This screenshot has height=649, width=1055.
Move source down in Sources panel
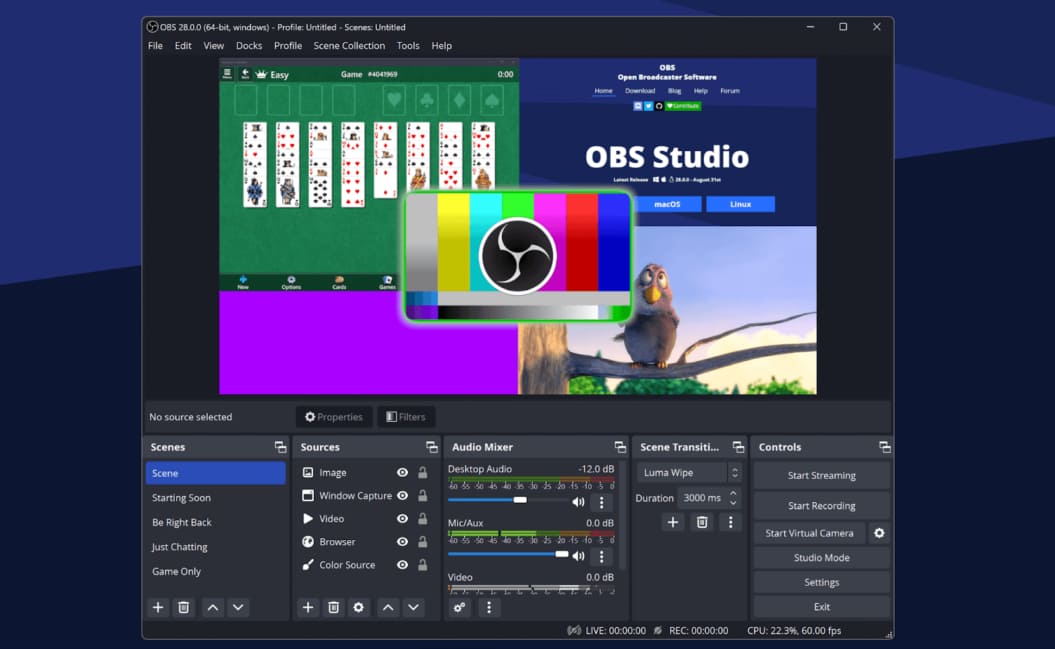pyautogui.click(x=413, y=607)
